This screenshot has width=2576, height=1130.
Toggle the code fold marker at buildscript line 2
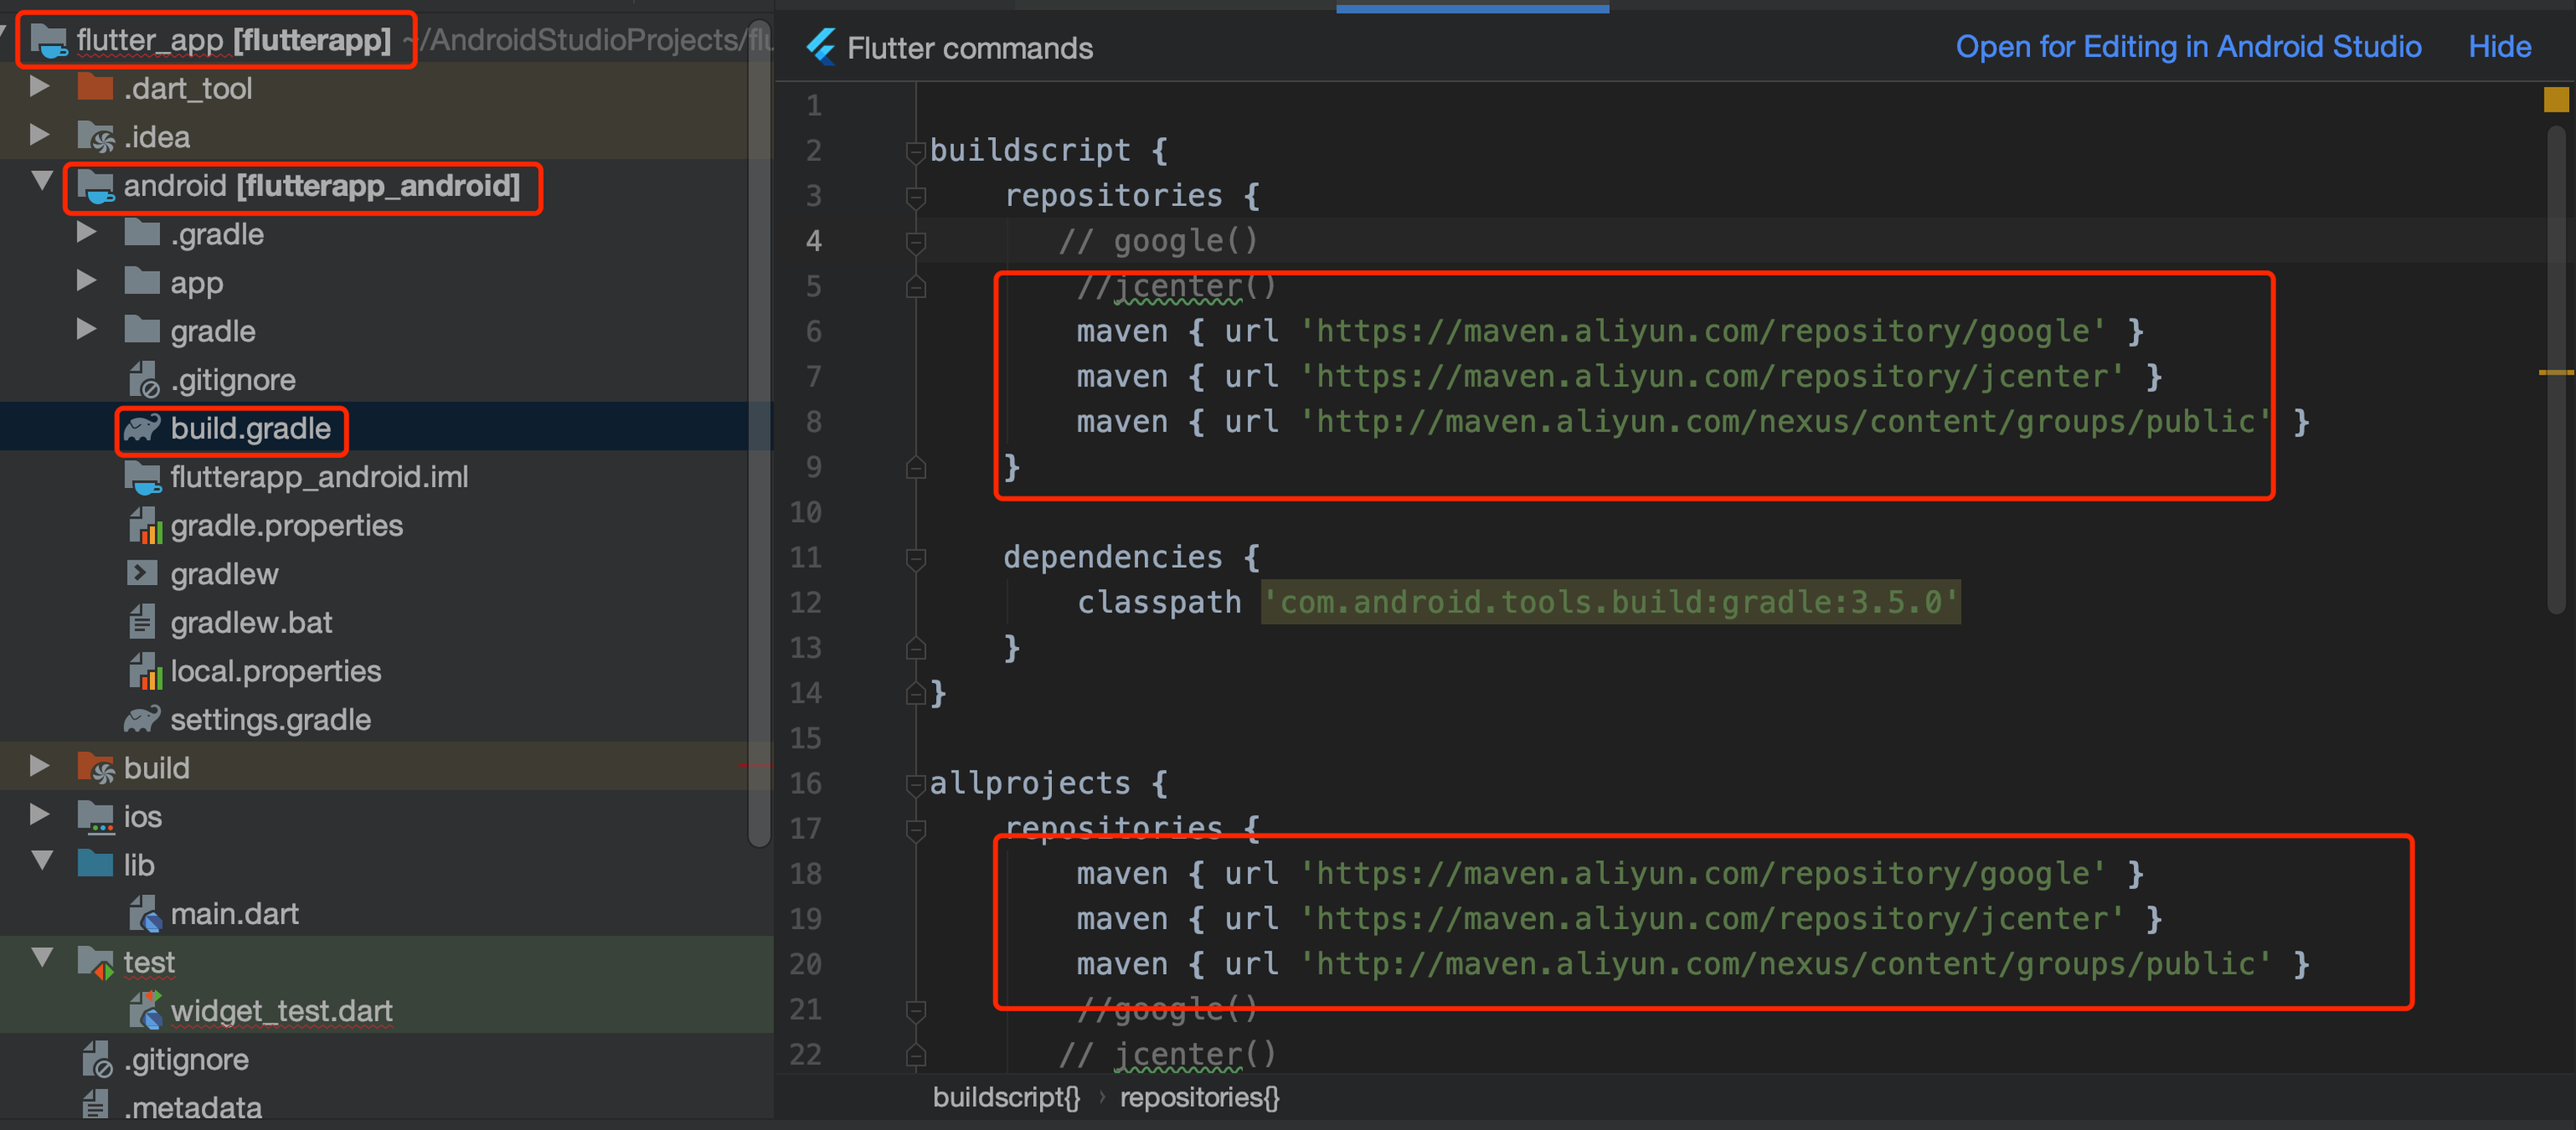915,151
